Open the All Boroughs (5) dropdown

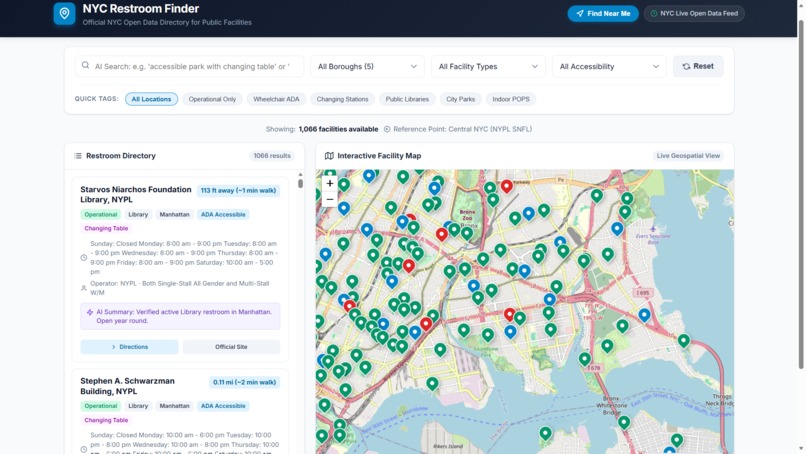[367, 66]
